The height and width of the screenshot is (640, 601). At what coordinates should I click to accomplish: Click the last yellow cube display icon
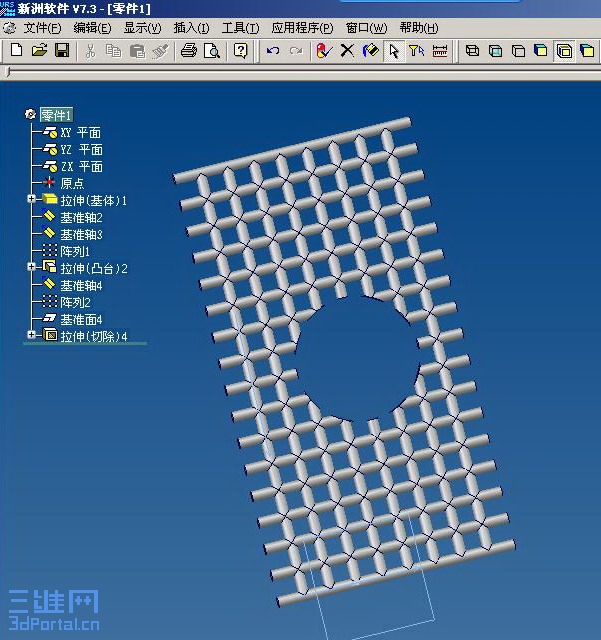pyautogui.click(x=587, y=51)
